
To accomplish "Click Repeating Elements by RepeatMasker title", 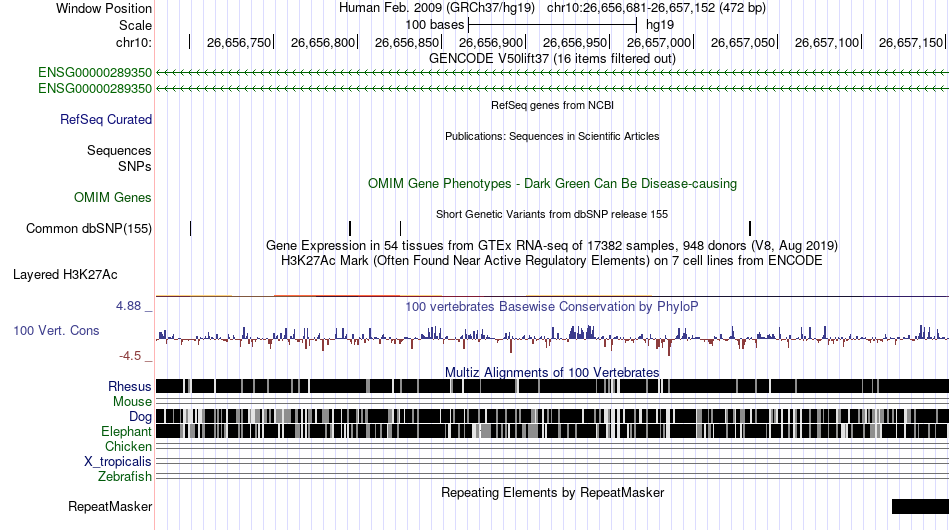I will coord(552,492).
